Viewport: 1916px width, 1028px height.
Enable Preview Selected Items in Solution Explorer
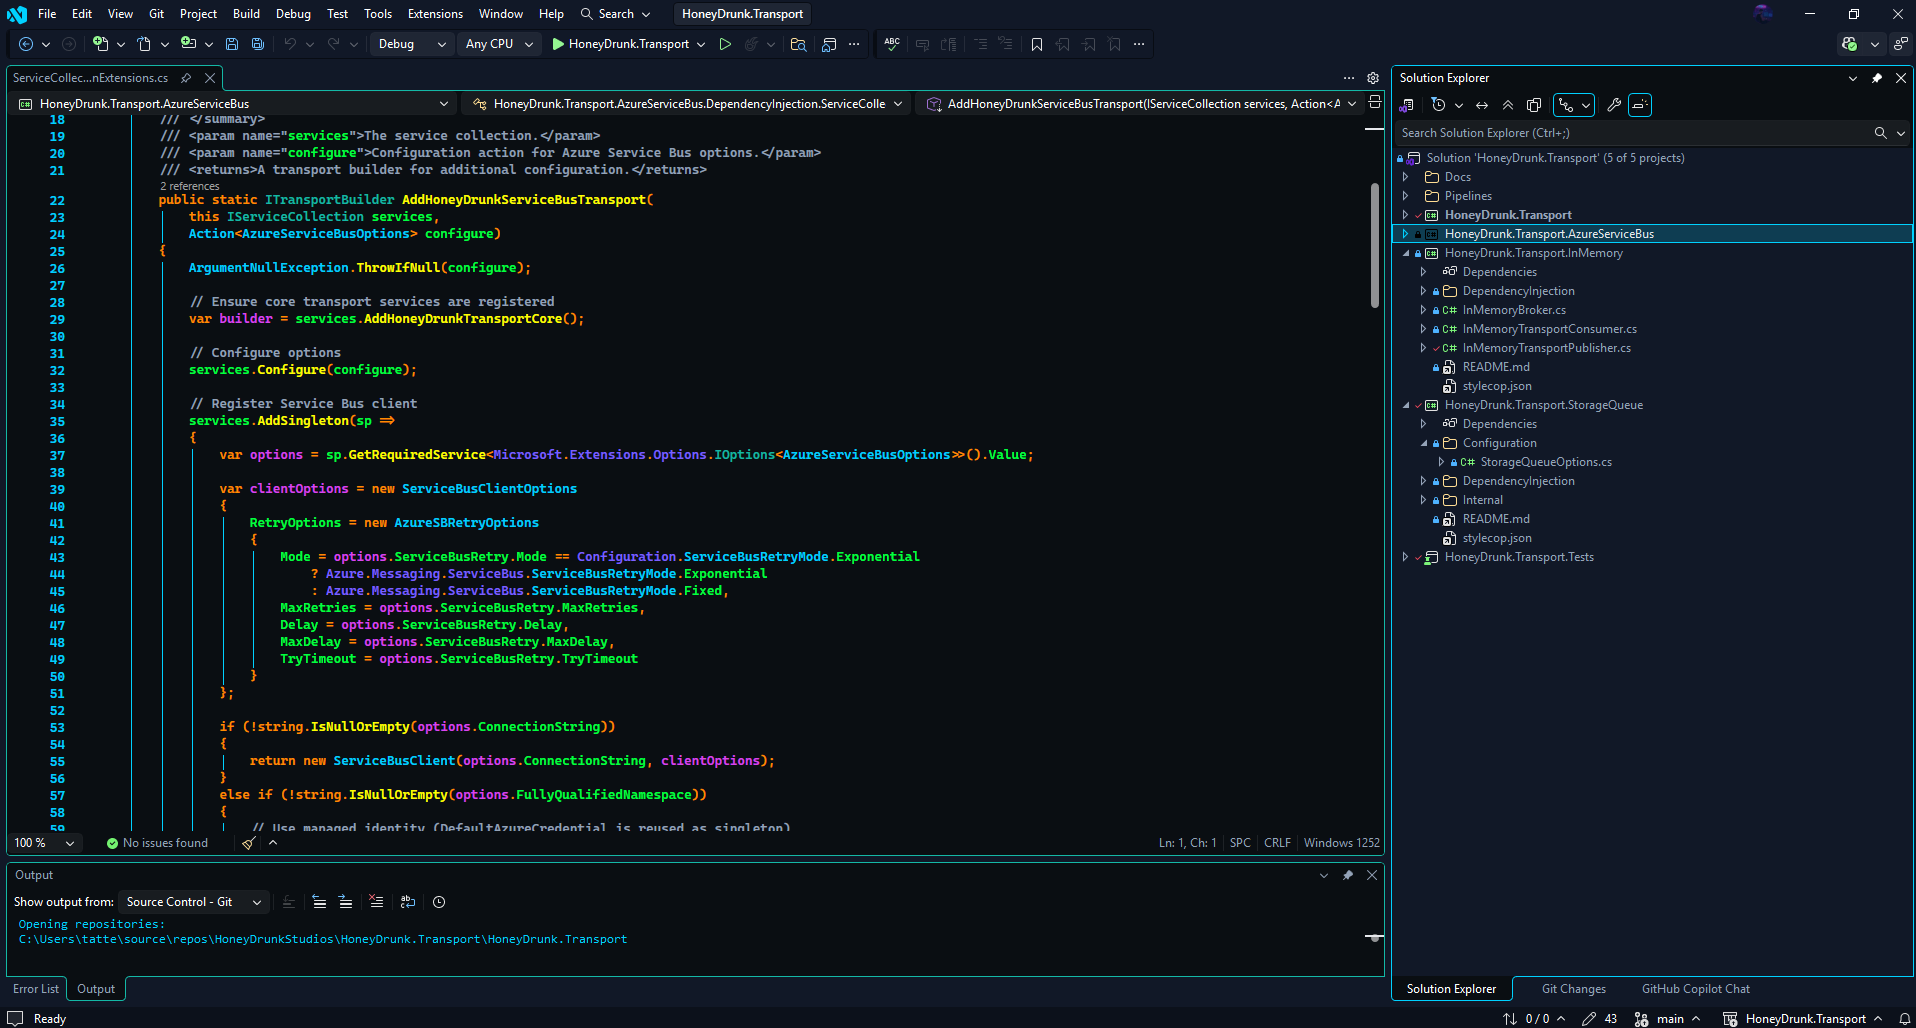[x=1640, y=105]
